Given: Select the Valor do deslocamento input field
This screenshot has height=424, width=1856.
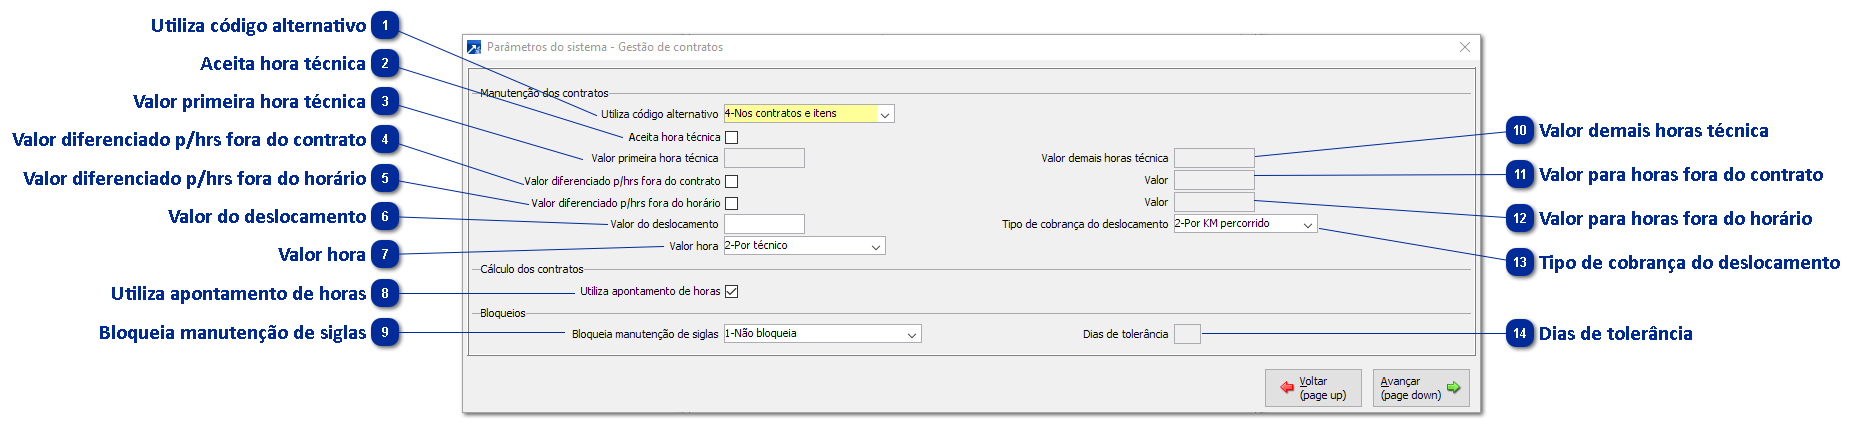Looking at the screenshot, I should tap(764, 224).
